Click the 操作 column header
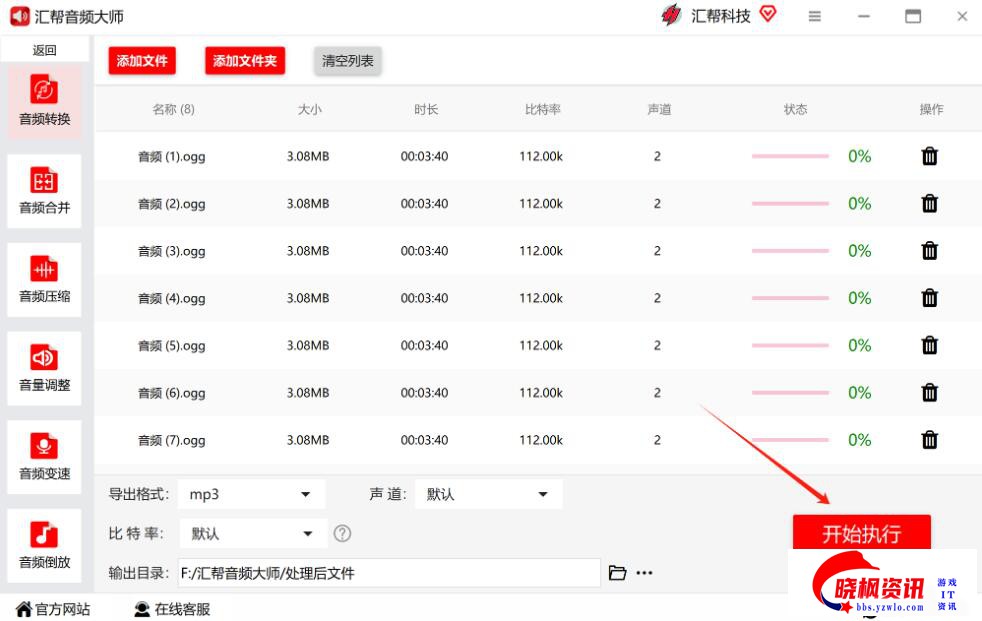This screenshot has width=982, height=621. (931, 110)
